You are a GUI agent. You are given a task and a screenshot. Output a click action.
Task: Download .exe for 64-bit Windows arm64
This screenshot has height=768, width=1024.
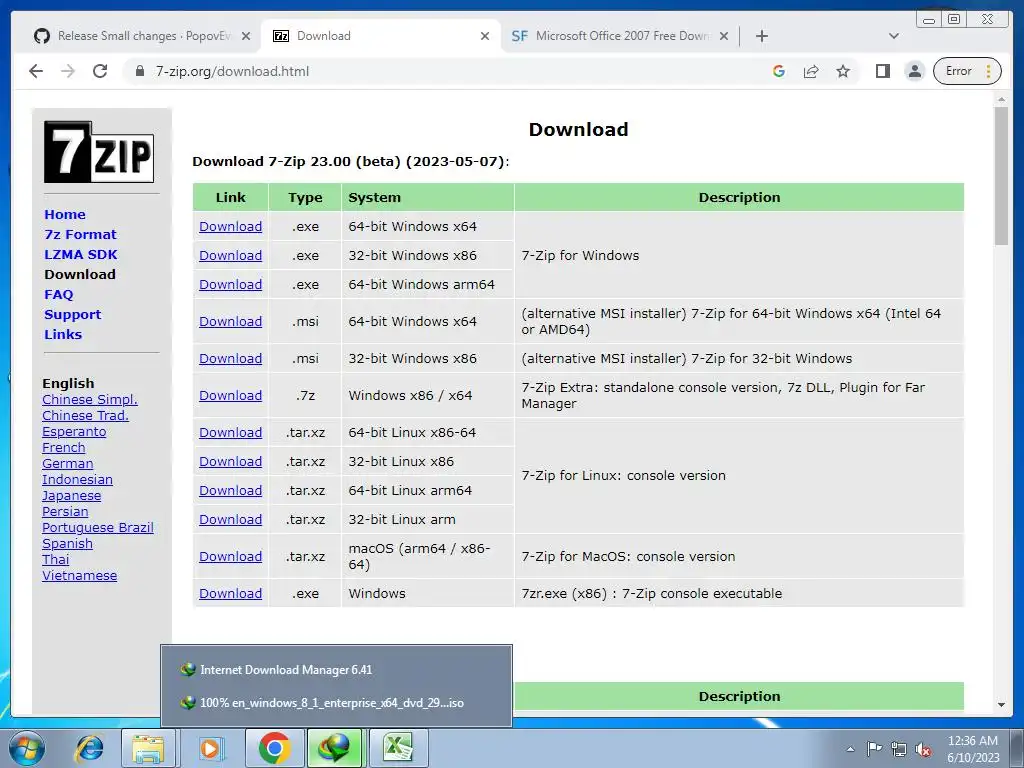tap(231, 285)
